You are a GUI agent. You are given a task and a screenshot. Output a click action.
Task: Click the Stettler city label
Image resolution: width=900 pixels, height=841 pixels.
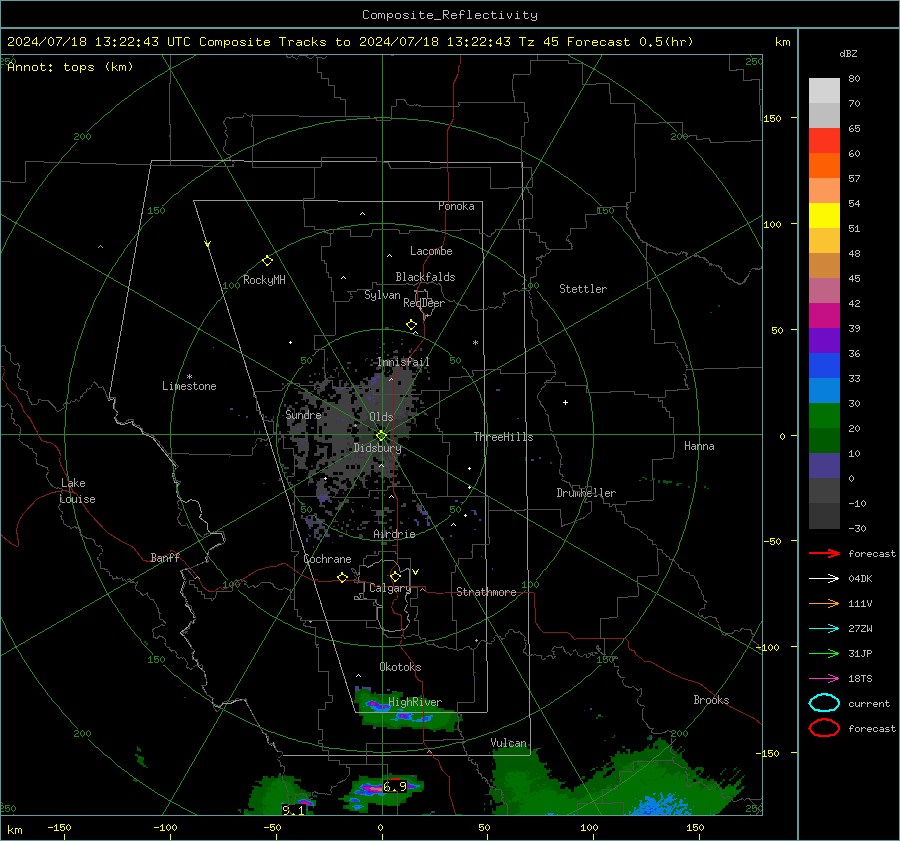pyautogui.click(x=583, y=289)
